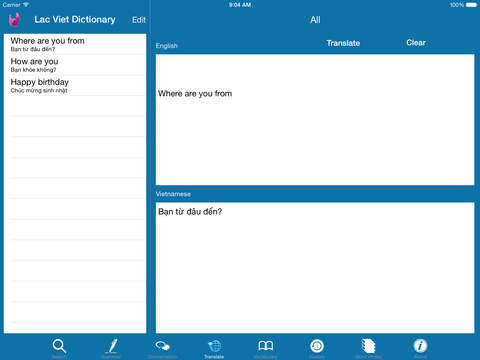Click the clock time in status bar
This screenshot has height=360, width=480.
coord(240,5)
